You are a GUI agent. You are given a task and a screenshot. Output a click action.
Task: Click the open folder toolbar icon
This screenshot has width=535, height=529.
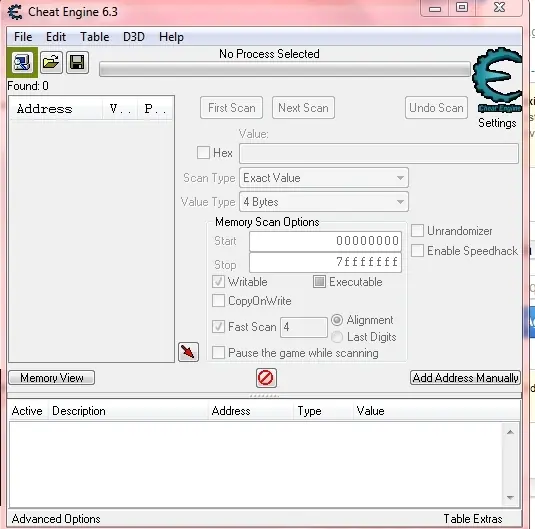tap(51, 63)
